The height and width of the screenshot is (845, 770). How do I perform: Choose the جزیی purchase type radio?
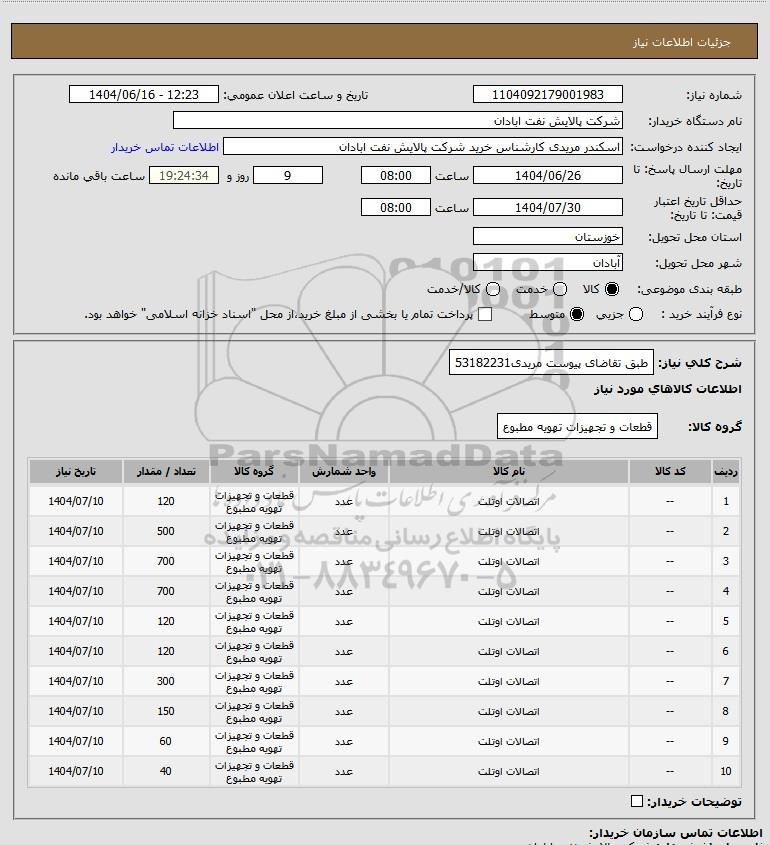[x=636, y=314]
